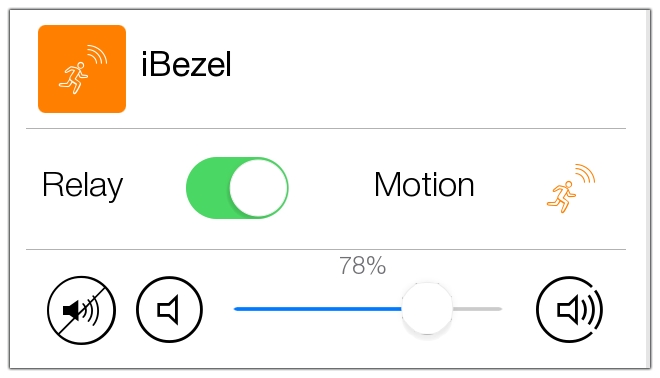The image size is (660, 378).
Task: Select the iBezel device title
Action: [x=186, y=64]
